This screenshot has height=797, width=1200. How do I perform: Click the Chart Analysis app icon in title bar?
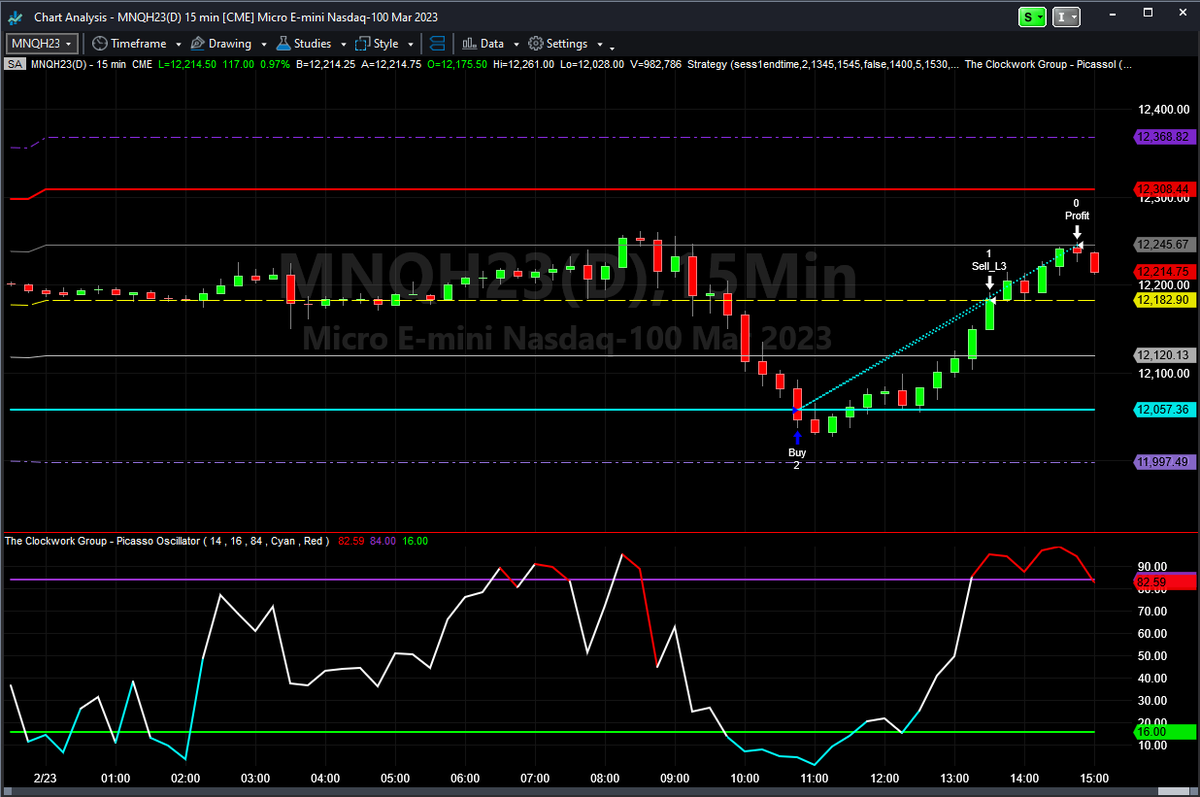coord(14,17)
